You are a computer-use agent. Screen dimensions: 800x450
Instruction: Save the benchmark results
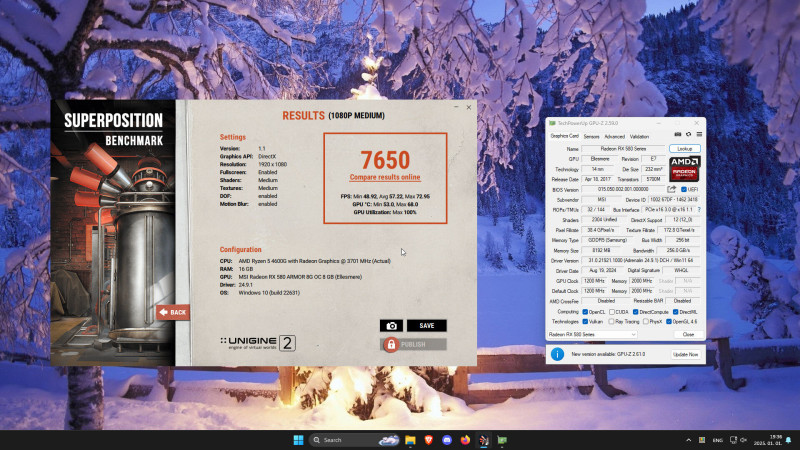coord(427,326)
